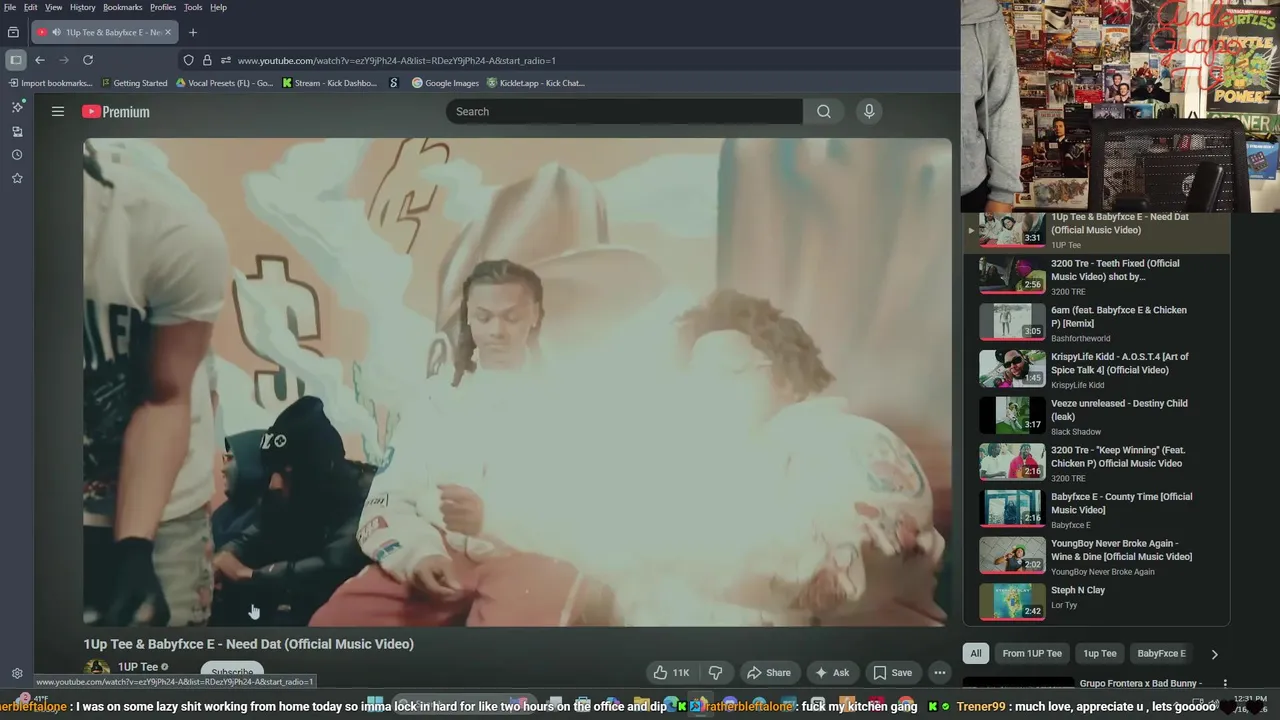The image size is (1280, 720).
Task: Click the address bar URL
Action: pyautogui.click(x=396, y=60)
